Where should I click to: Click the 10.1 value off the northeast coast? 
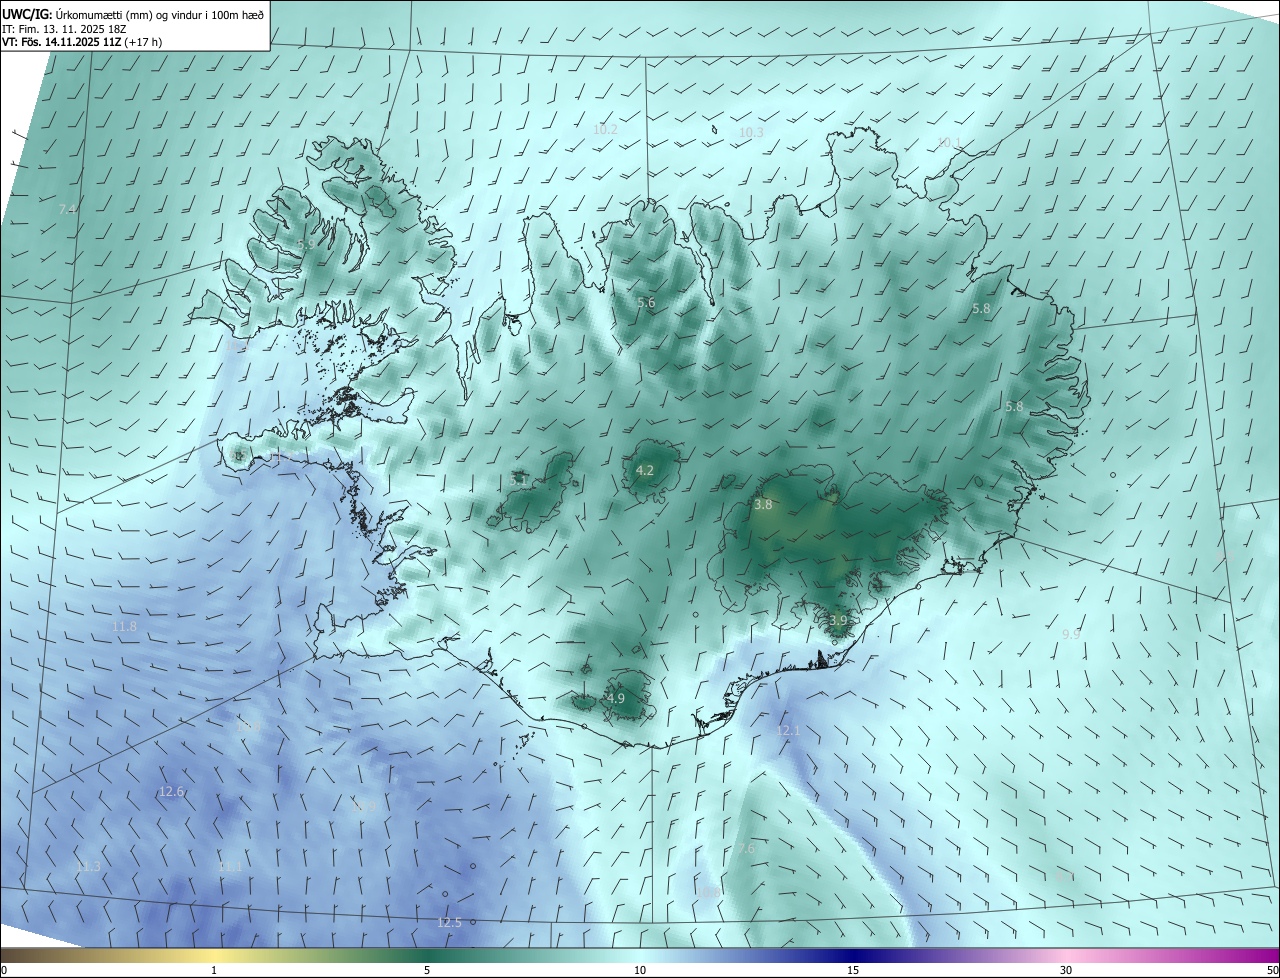(949, 143)
